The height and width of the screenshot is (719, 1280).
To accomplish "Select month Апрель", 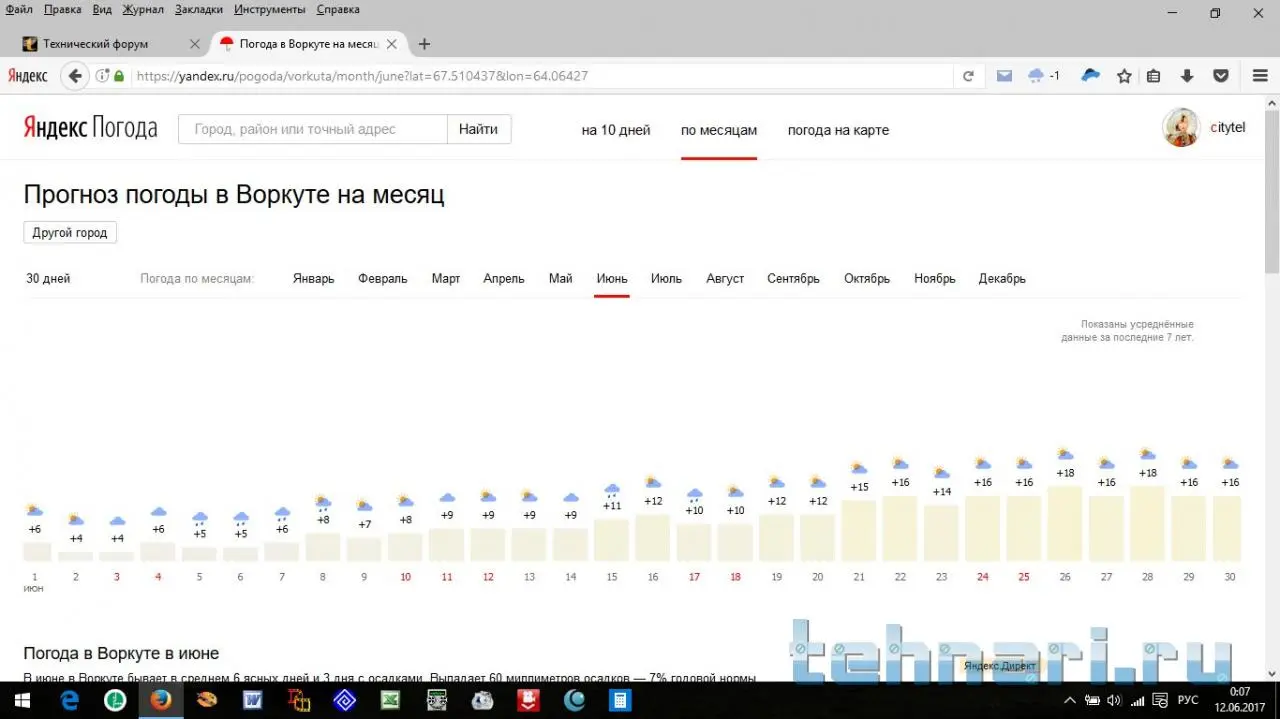I will (504, 279).
